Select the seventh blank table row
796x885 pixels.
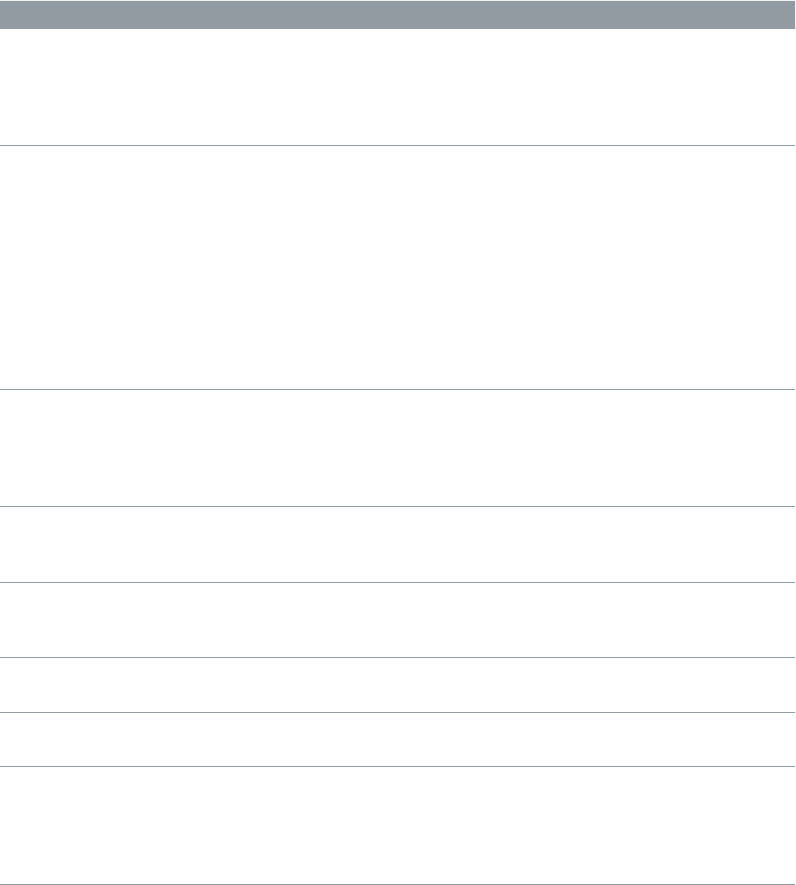(397, 739)
